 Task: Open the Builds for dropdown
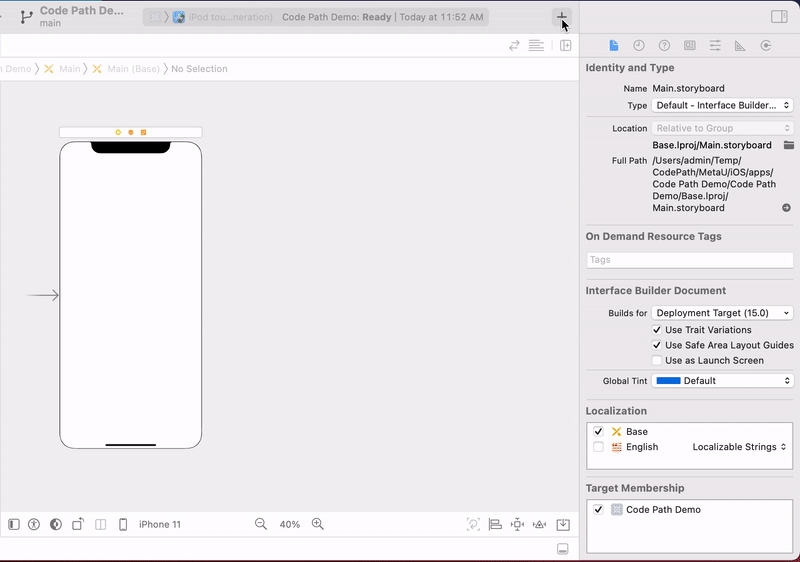pos(722,313)
